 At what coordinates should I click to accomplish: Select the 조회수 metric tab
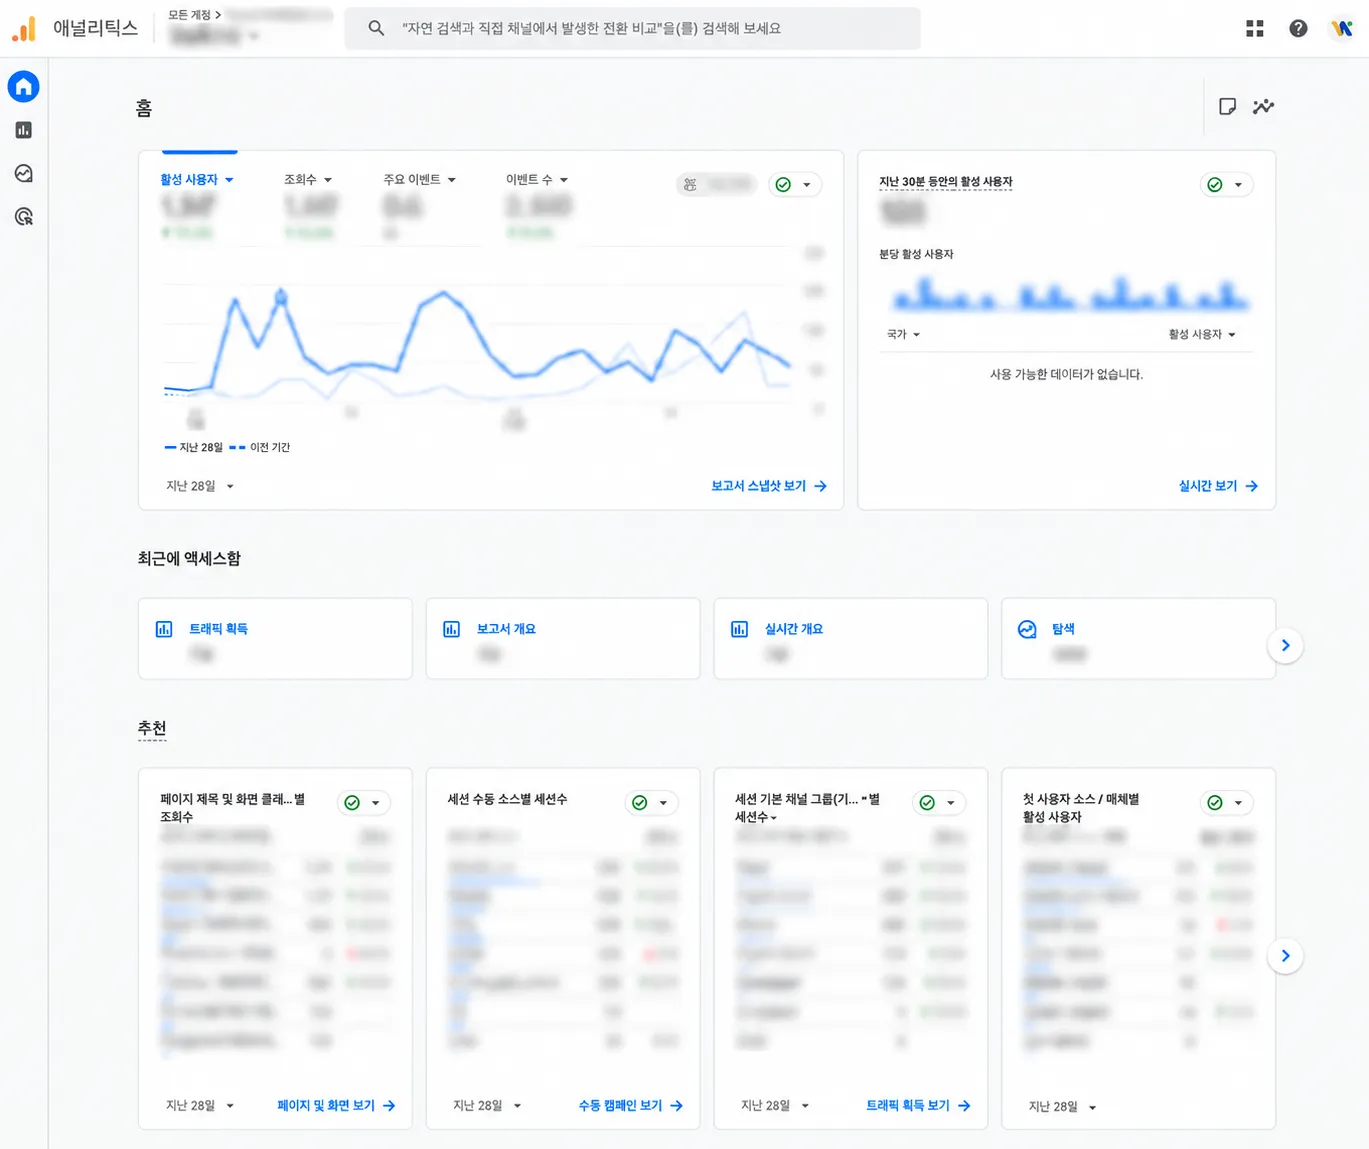(x=308, y=180)
